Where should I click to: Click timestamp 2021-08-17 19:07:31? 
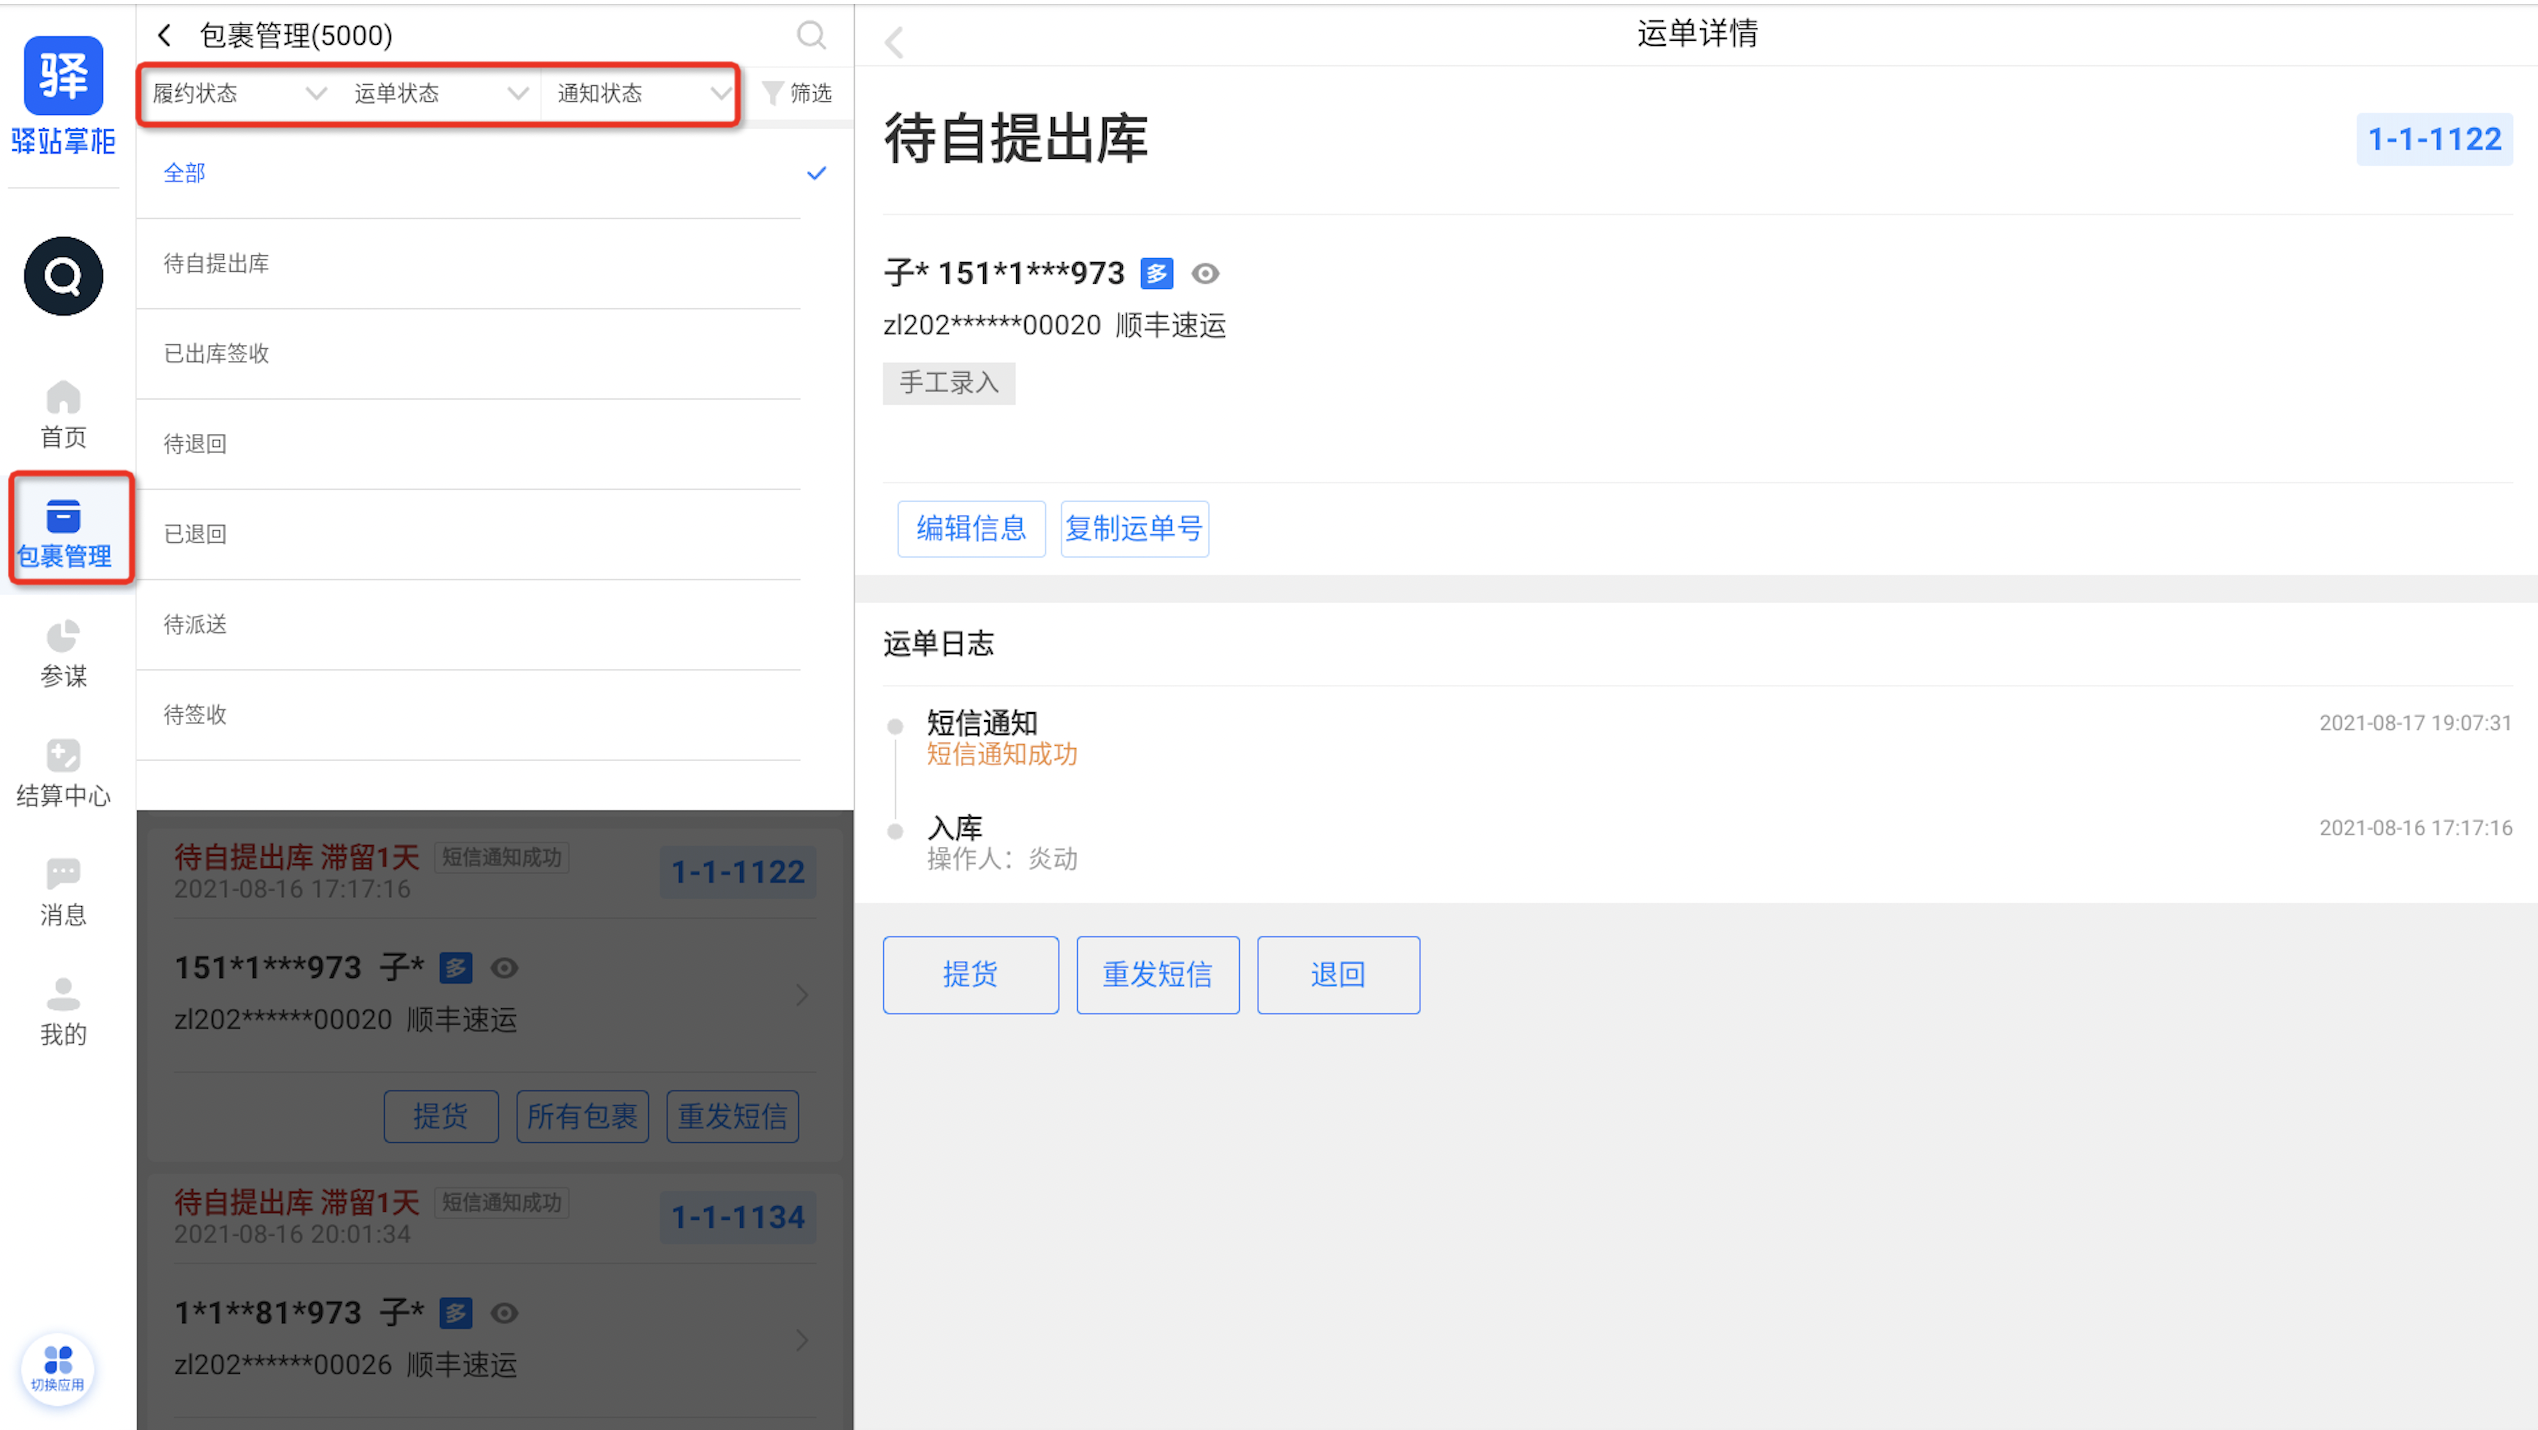[2415, 723]
